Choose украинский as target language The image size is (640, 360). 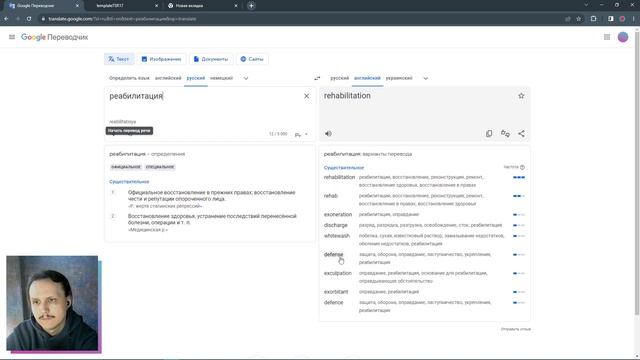coord(399,78)
